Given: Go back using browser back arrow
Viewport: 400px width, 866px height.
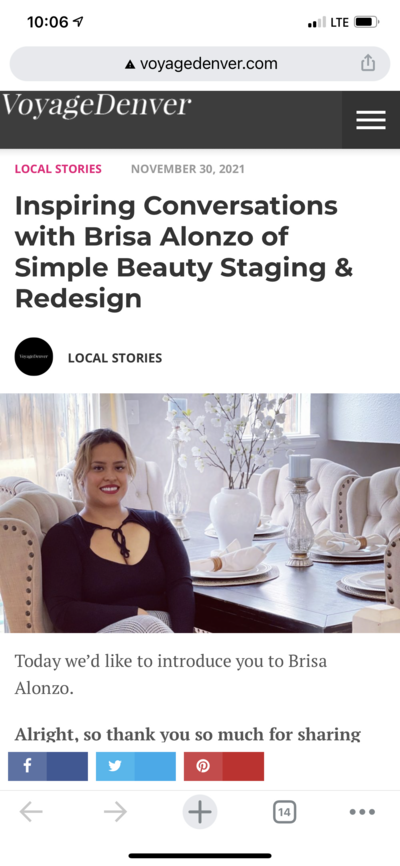Looking at the screenshot, I should (31, 812).
